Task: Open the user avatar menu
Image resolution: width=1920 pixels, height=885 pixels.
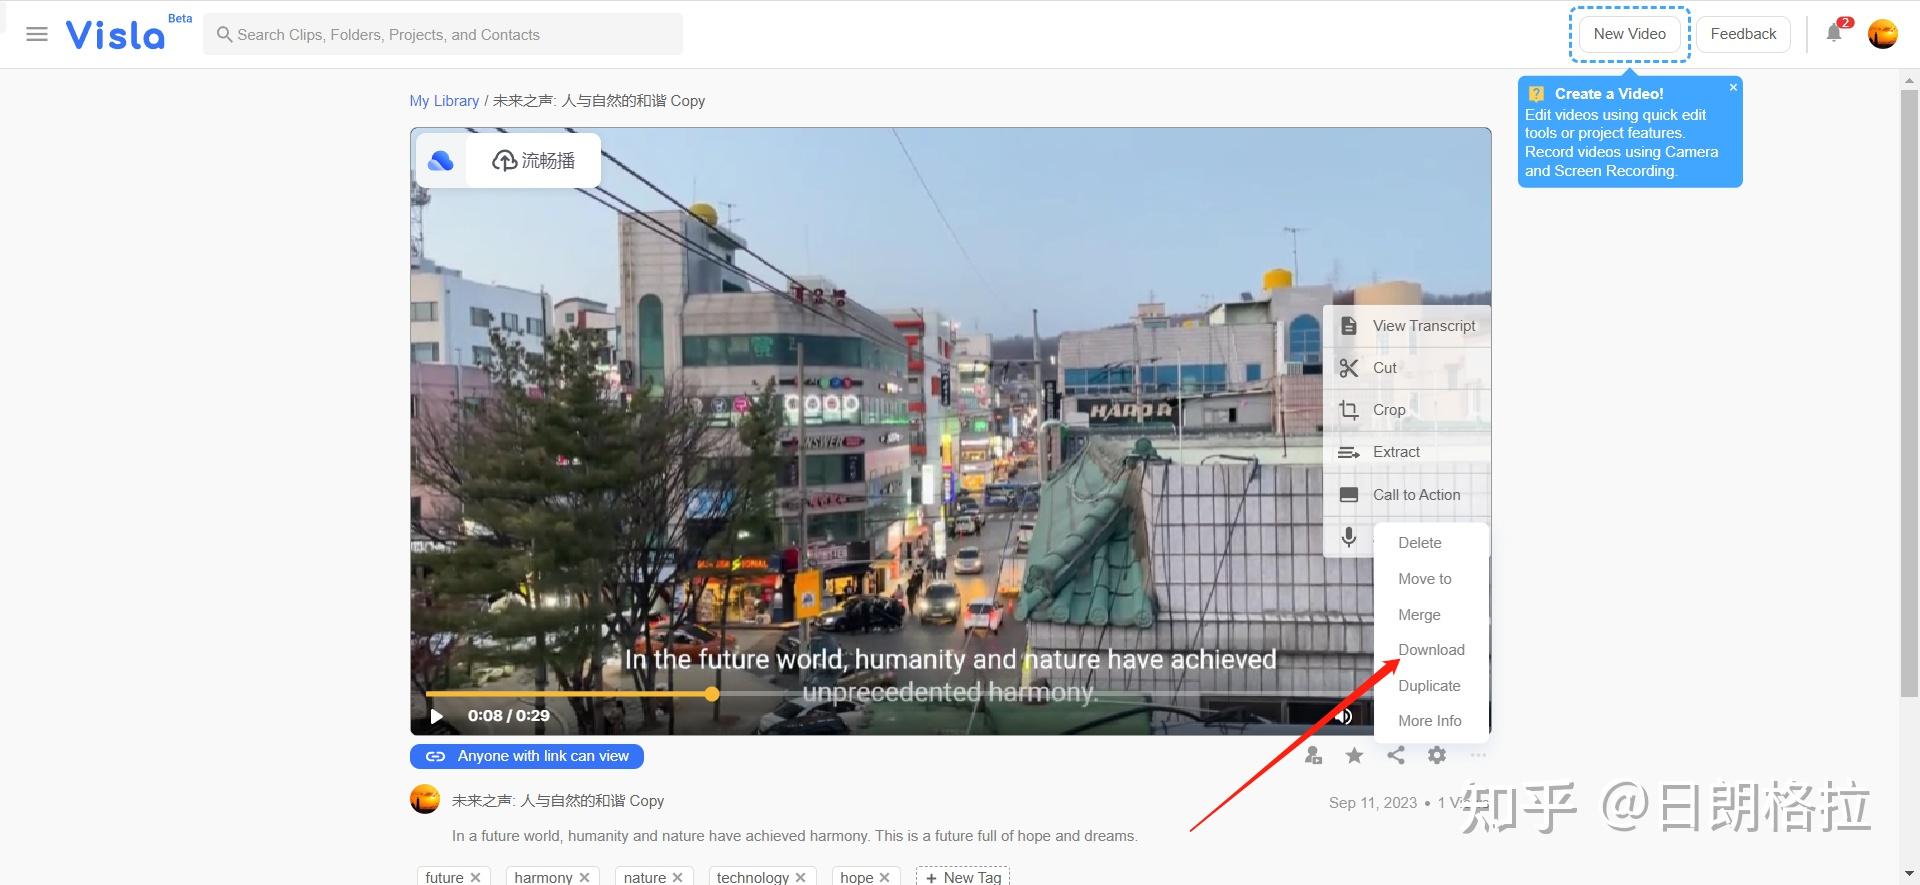Action: click(1883, 34)
